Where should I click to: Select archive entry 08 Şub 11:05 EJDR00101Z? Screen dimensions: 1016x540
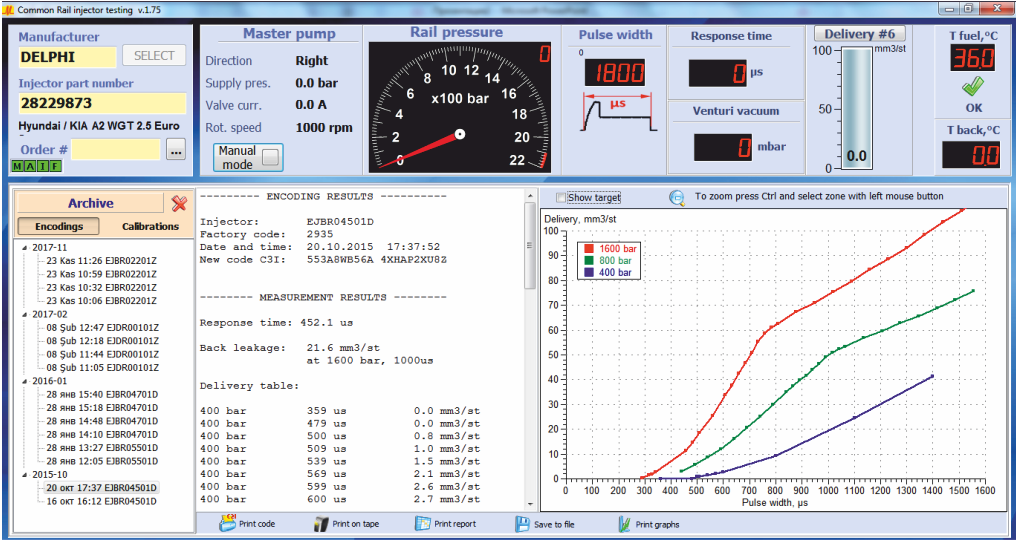[x=102, y=368]
